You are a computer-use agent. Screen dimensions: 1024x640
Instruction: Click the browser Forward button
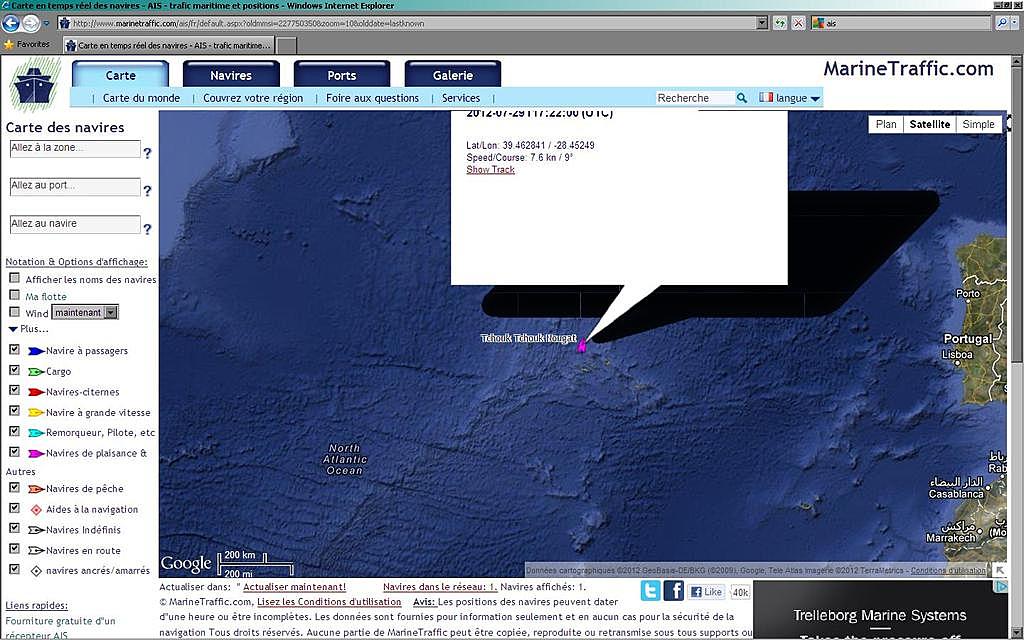point(31,23)
